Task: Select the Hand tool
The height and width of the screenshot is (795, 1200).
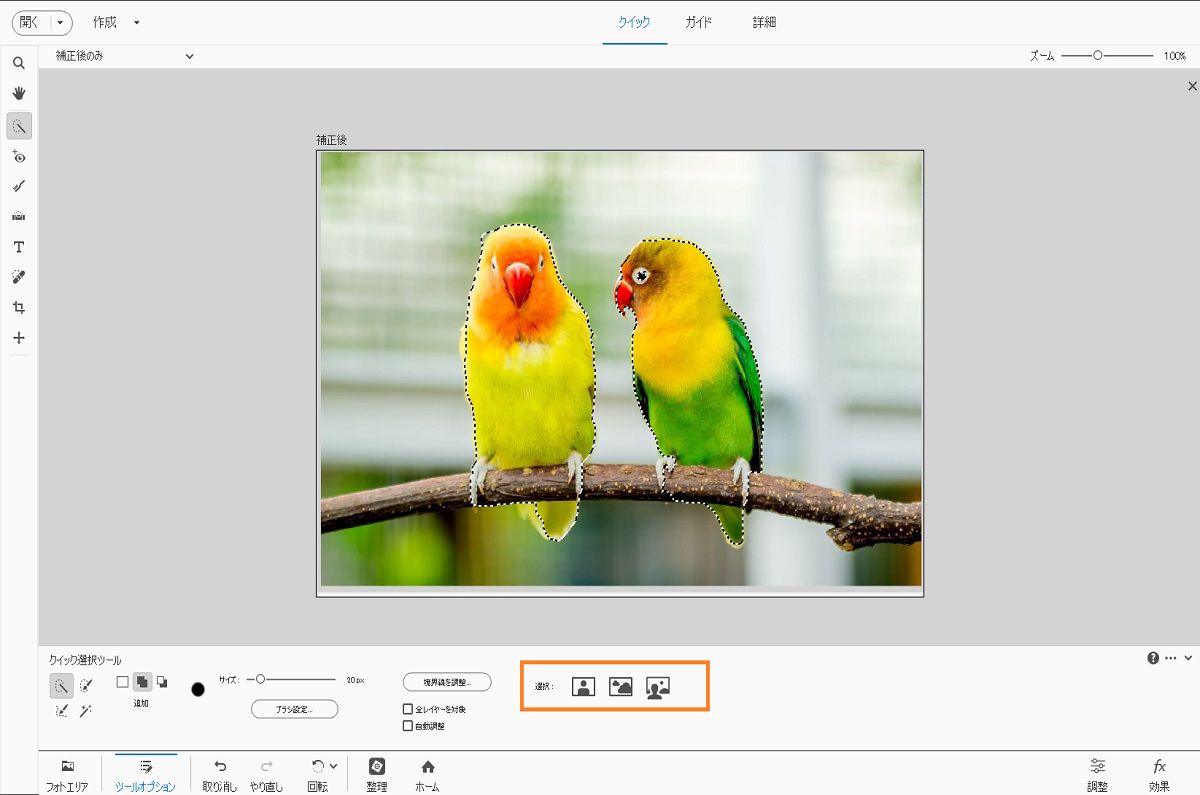Action: tap(18, 94)
